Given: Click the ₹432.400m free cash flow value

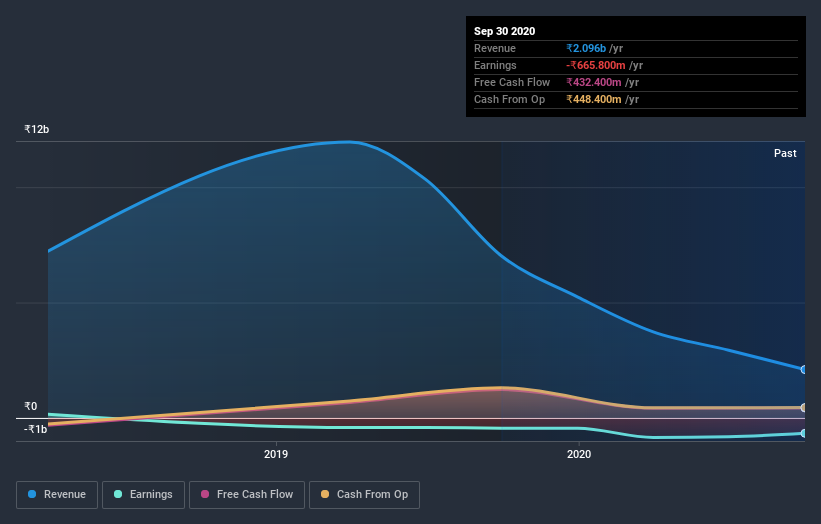Looking at the screenshot, I should 594,82.
